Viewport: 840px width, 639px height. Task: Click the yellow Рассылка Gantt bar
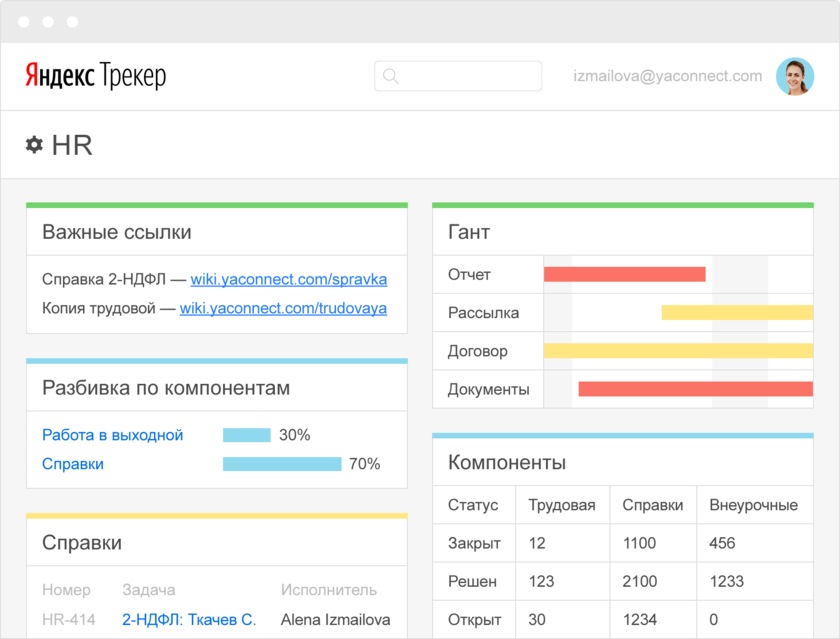click(736, 312)
